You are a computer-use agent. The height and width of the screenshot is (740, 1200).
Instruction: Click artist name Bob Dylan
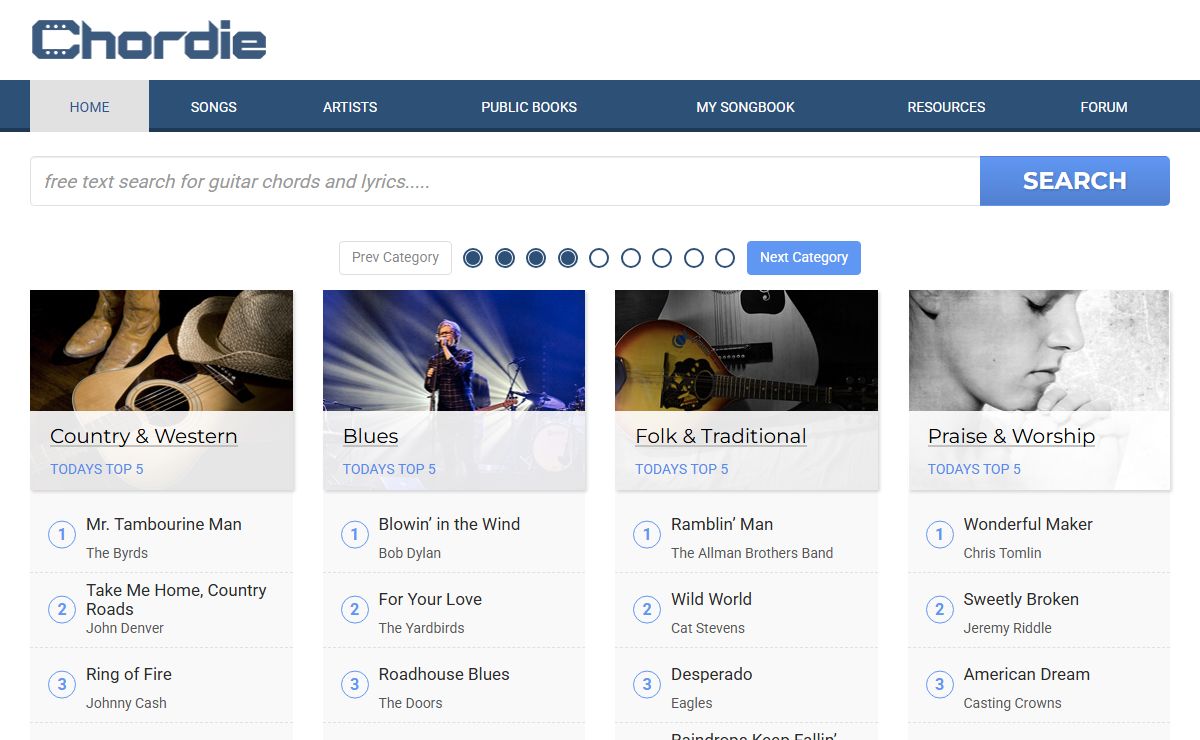pyautogui.click(x=410, y=553)
